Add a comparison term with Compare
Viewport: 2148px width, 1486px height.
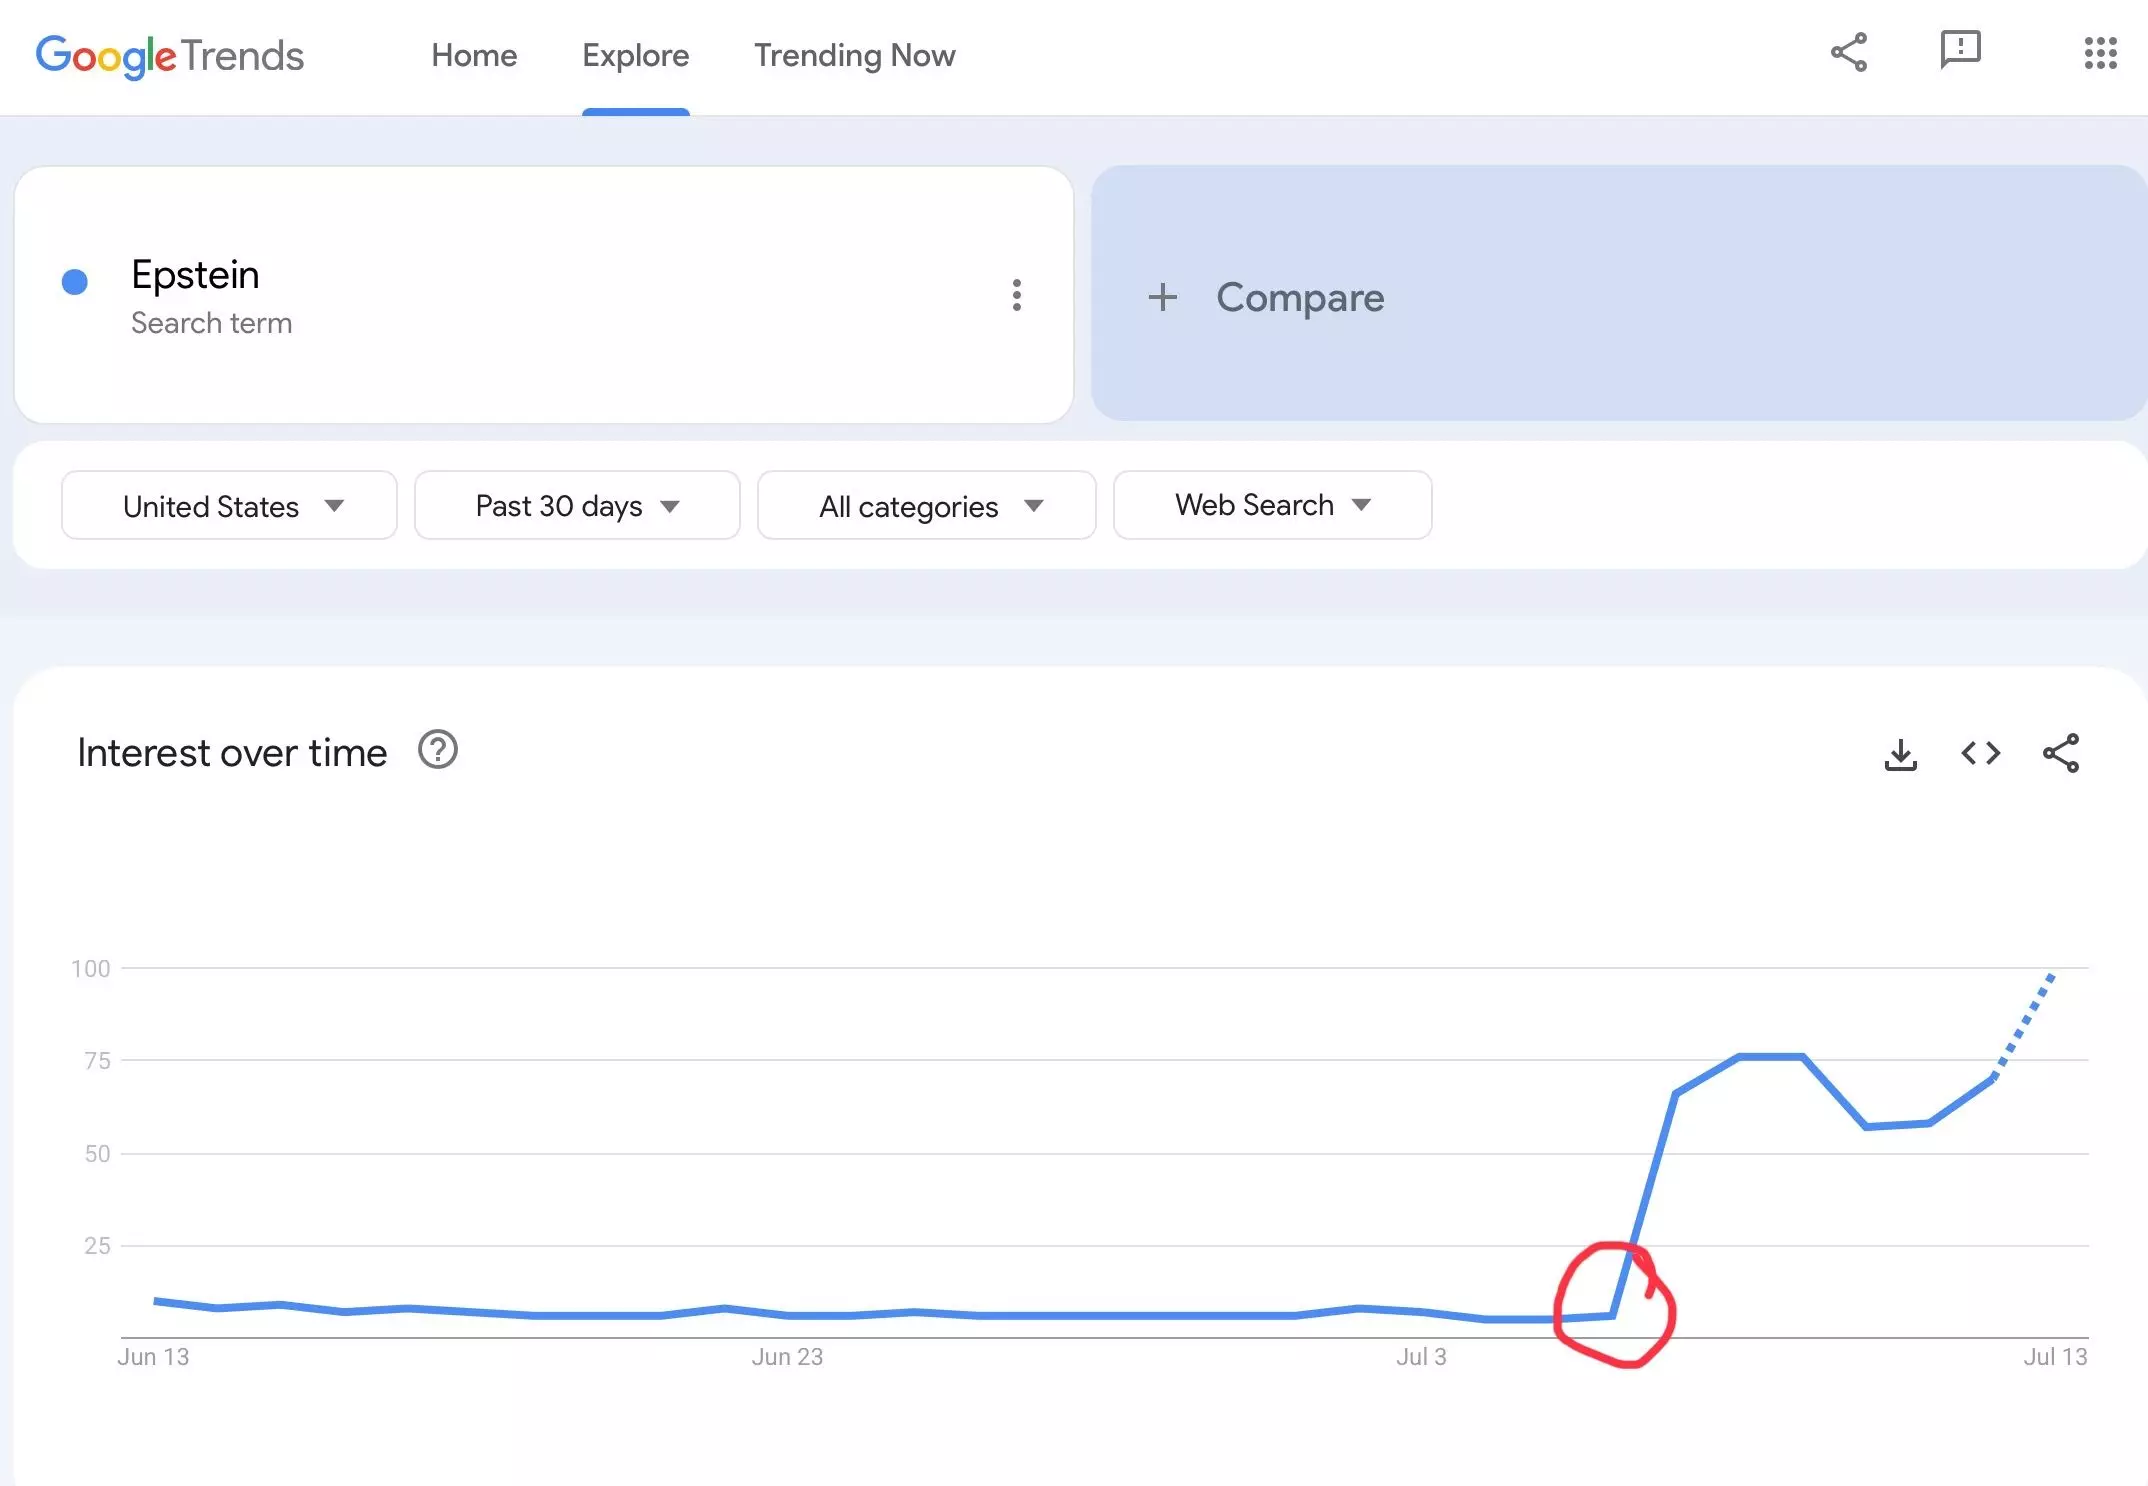tap(1619, 294)
